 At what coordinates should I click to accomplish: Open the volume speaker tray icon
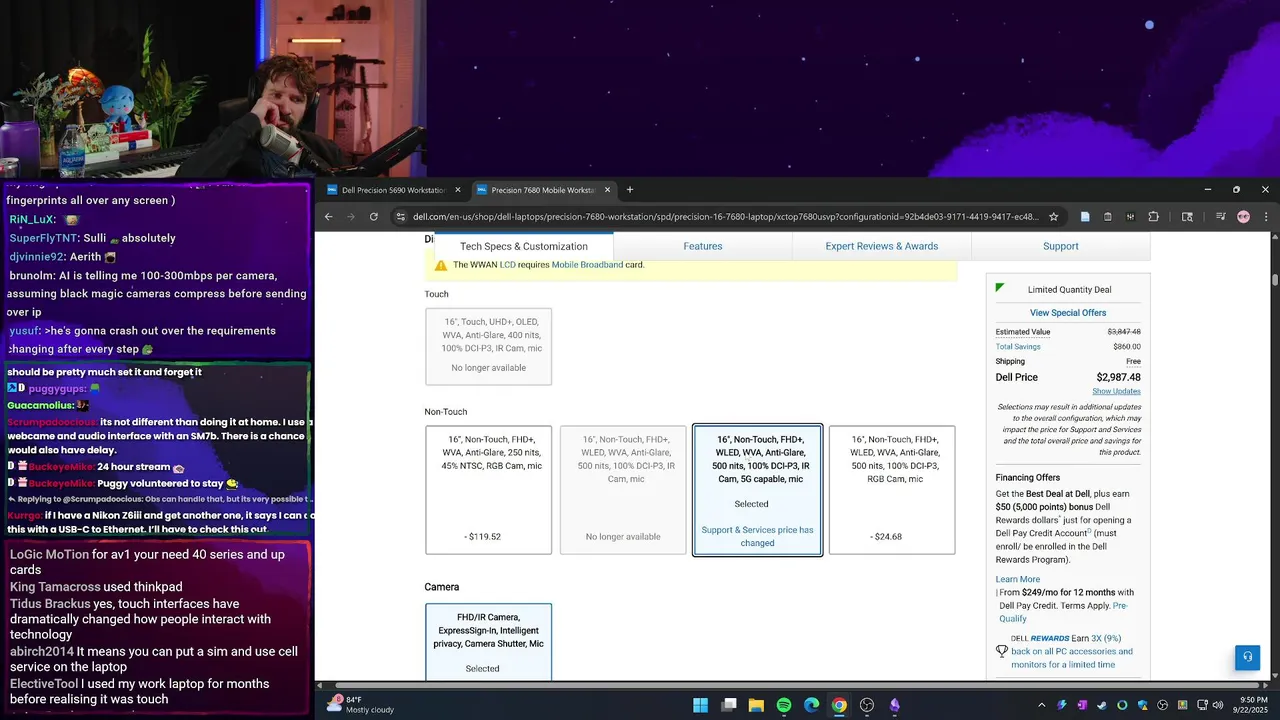pos(1217,705)
